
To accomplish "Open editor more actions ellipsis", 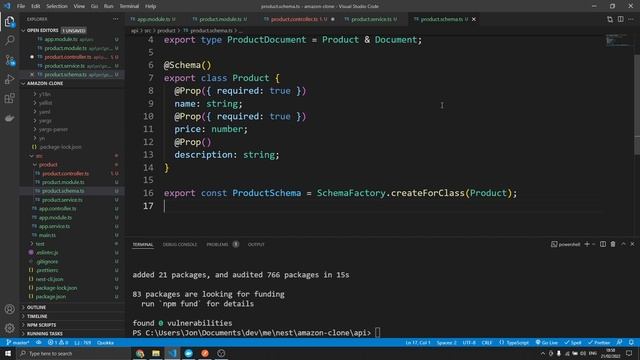I will coord(631,19).
